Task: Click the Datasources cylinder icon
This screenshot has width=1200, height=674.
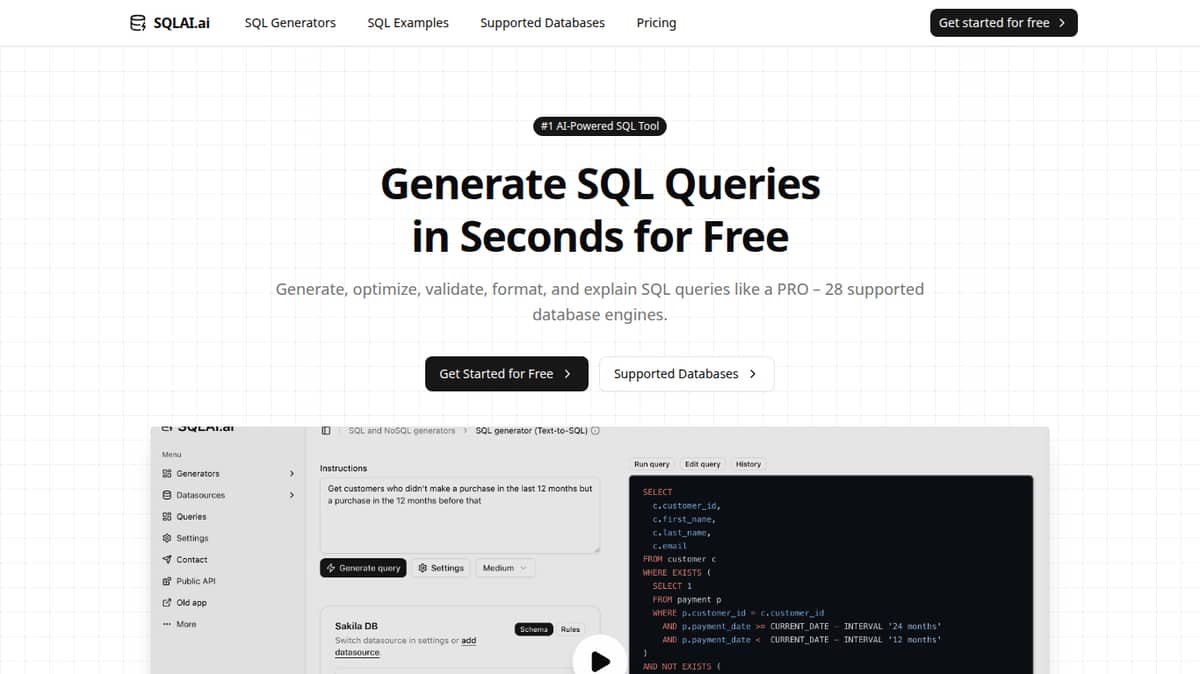Action: tap(167, 495)
